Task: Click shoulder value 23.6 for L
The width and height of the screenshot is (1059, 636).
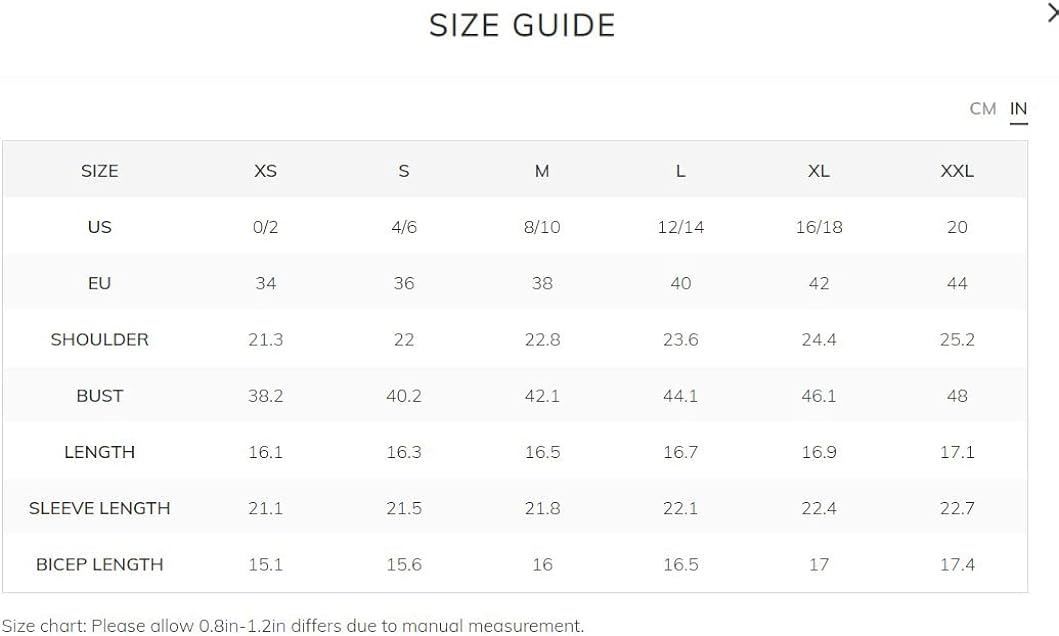Action: [680, 340]
